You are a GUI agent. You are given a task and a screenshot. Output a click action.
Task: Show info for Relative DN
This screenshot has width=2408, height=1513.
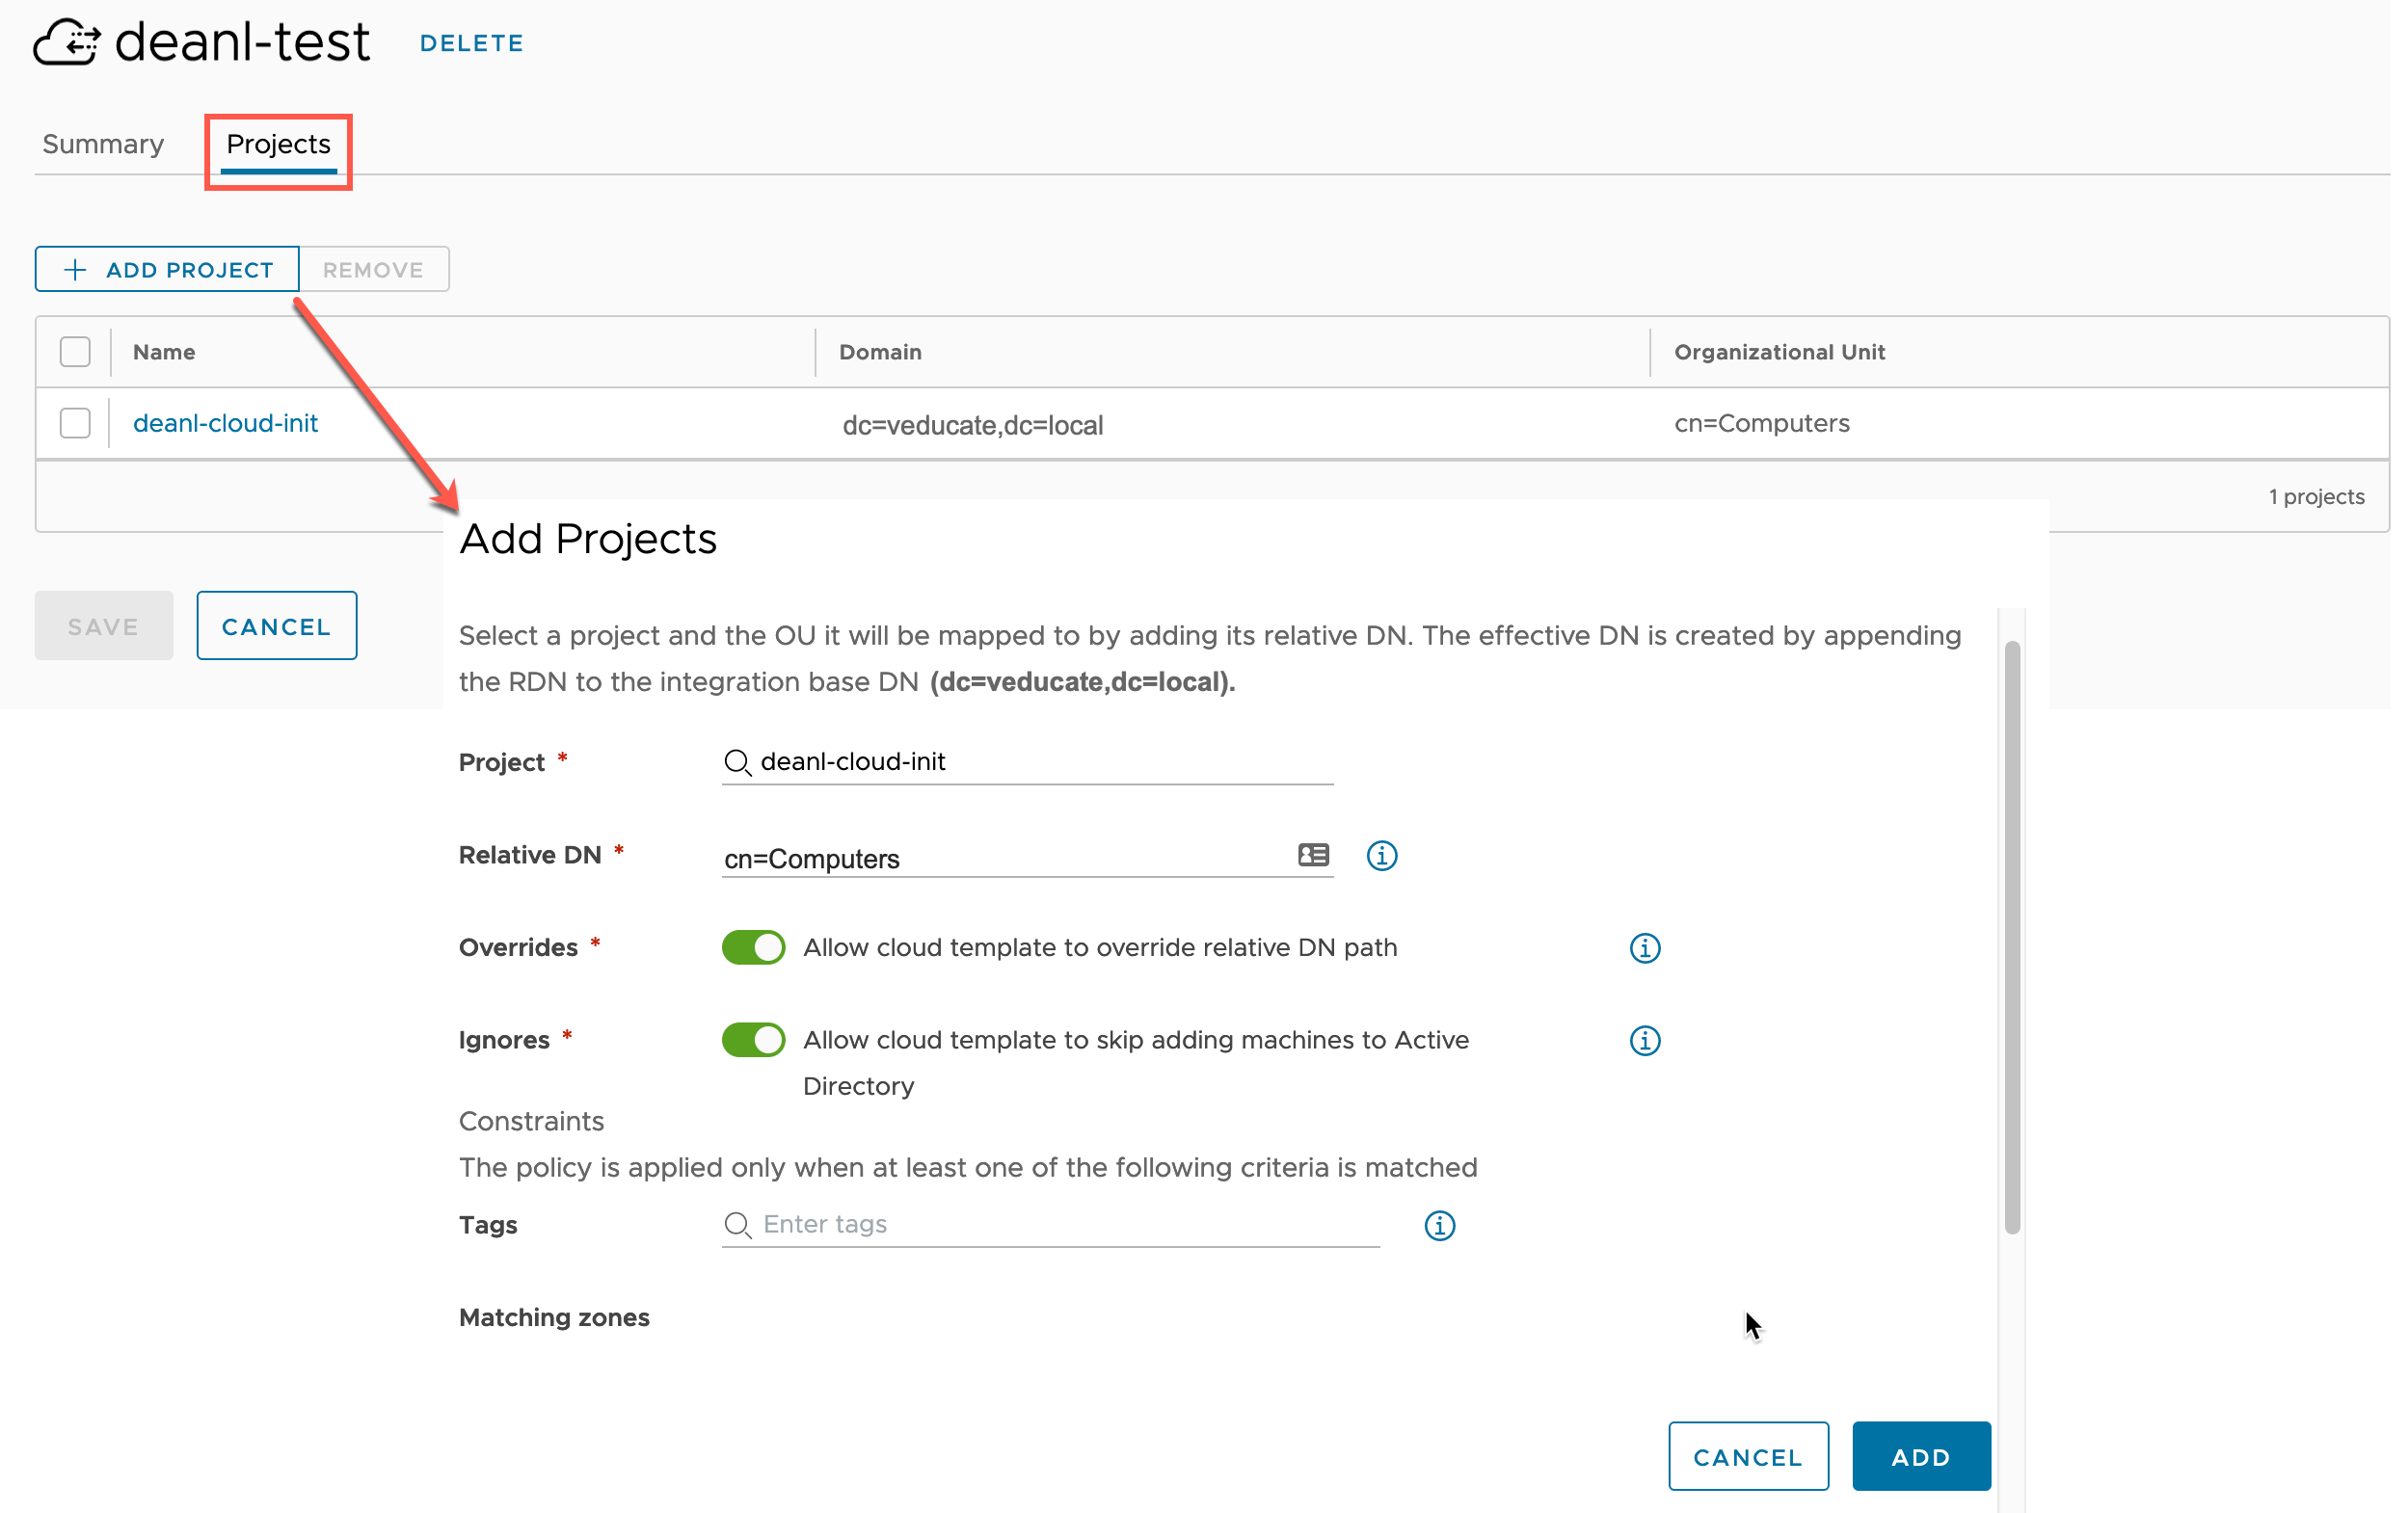(1382, 856)
